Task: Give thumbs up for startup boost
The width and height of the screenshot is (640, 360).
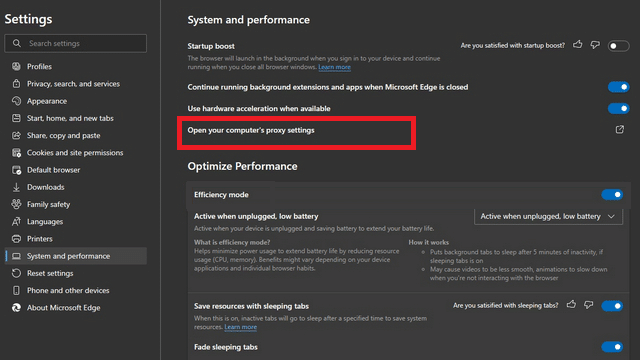Action: tap(578, 44)
